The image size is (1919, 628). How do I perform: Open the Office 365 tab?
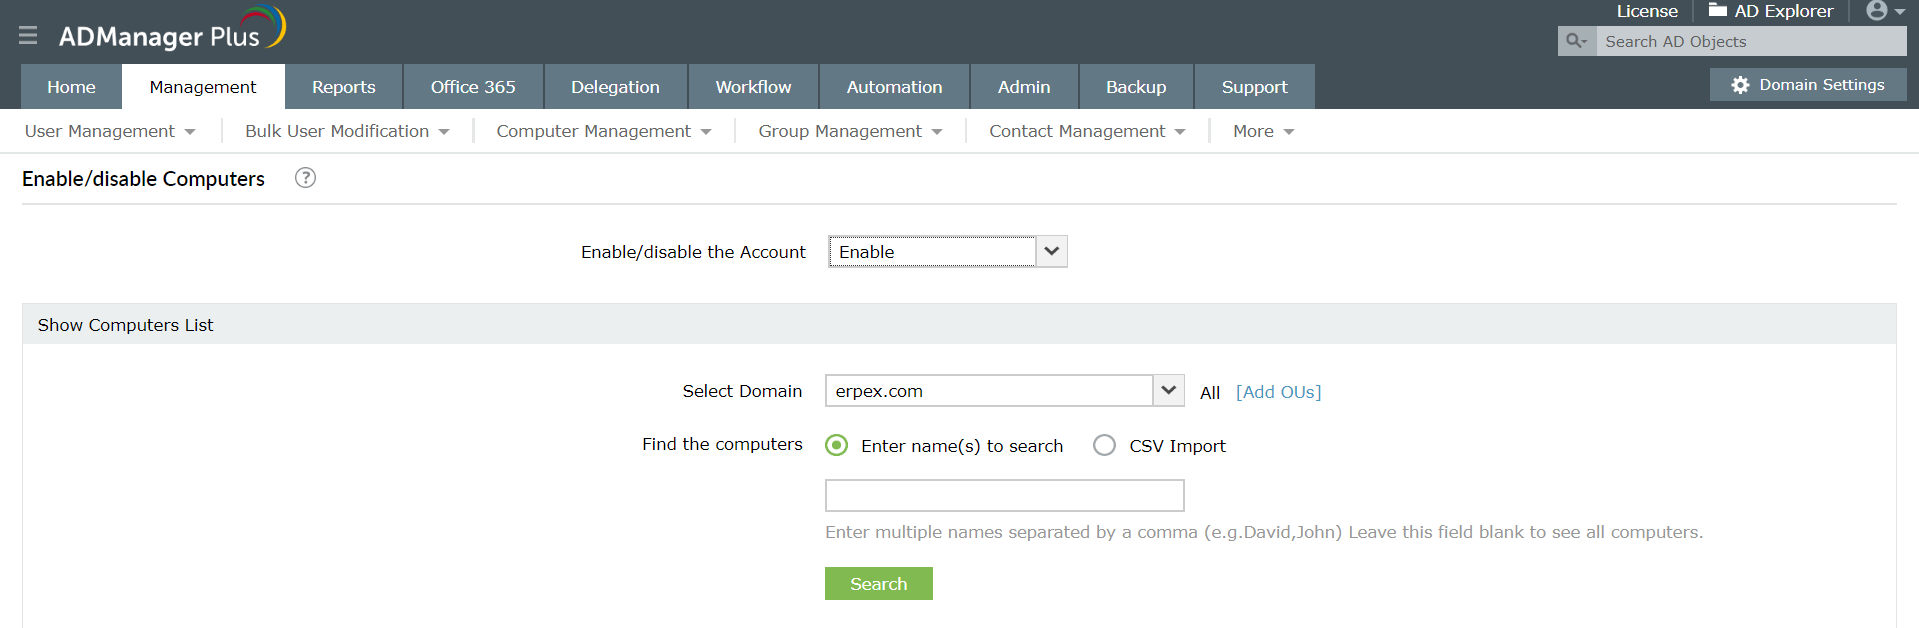pyautogui.click(x=473, y=87)
